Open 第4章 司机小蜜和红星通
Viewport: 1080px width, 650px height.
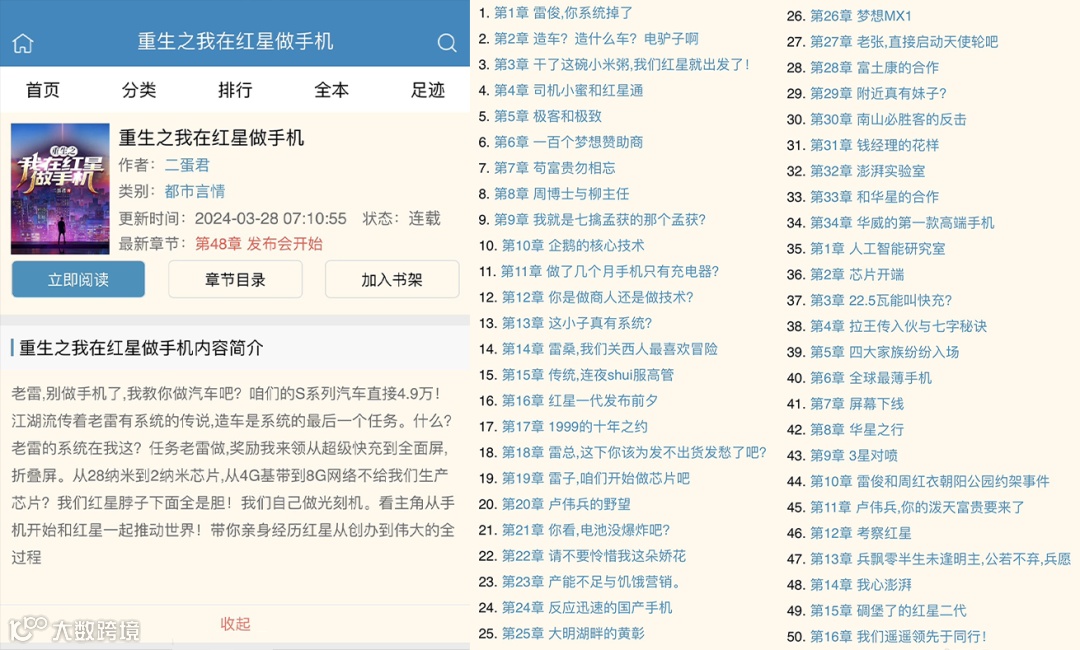tap(569, 90)
